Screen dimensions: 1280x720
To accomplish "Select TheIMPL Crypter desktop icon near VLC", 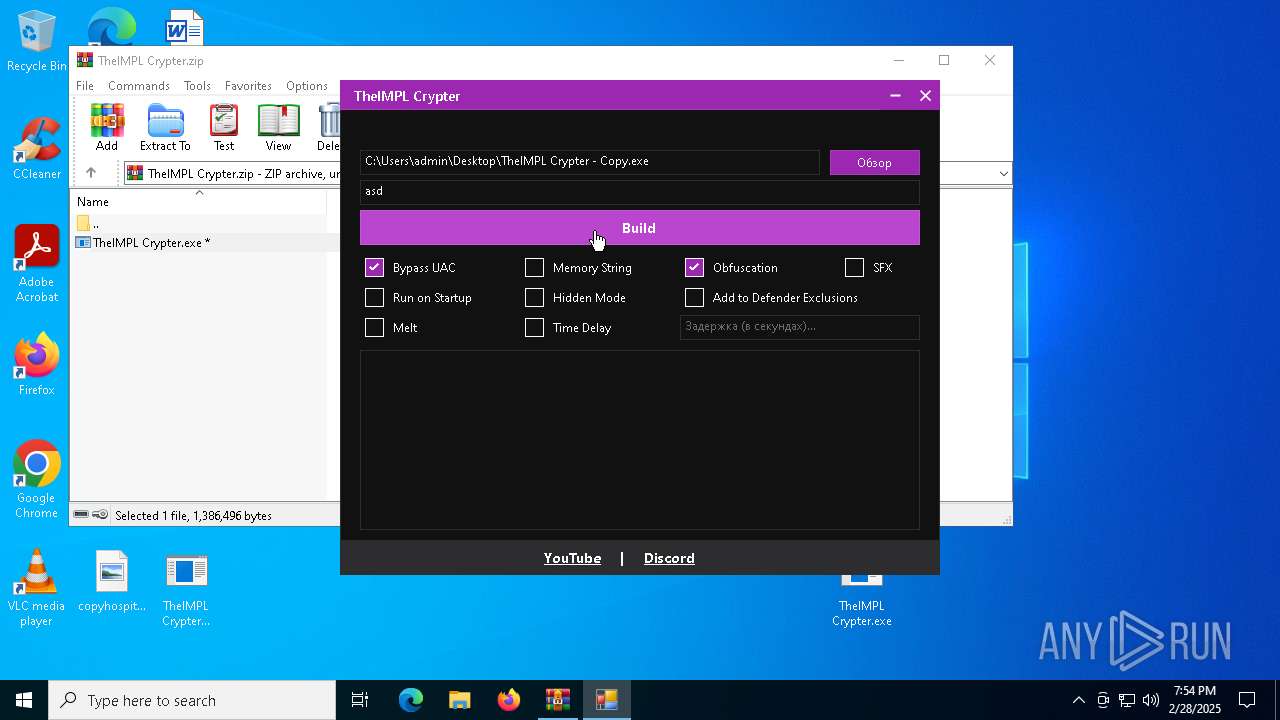I will 186,588.
